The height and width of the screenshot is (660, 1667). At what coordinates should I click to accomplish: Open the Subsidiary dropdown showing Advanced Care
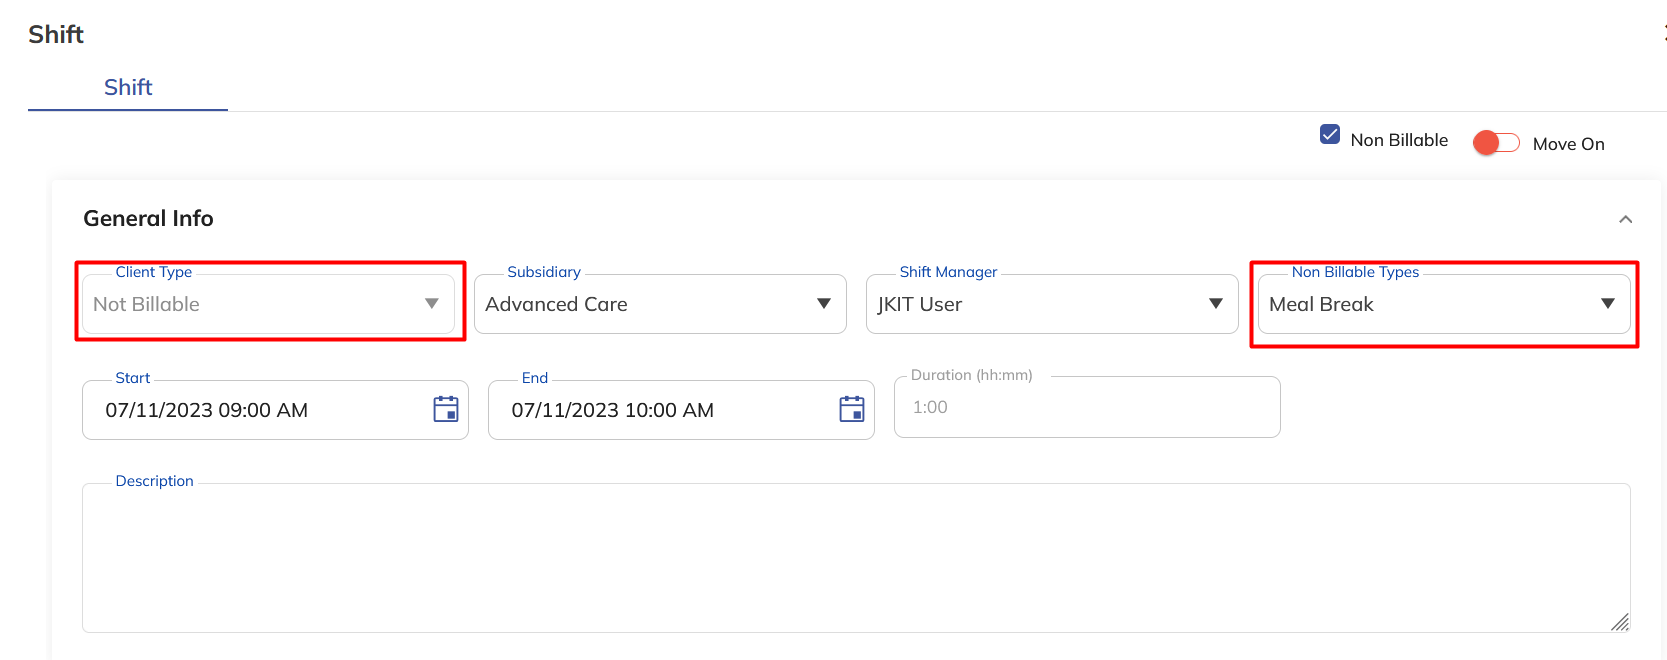(660, 304)
